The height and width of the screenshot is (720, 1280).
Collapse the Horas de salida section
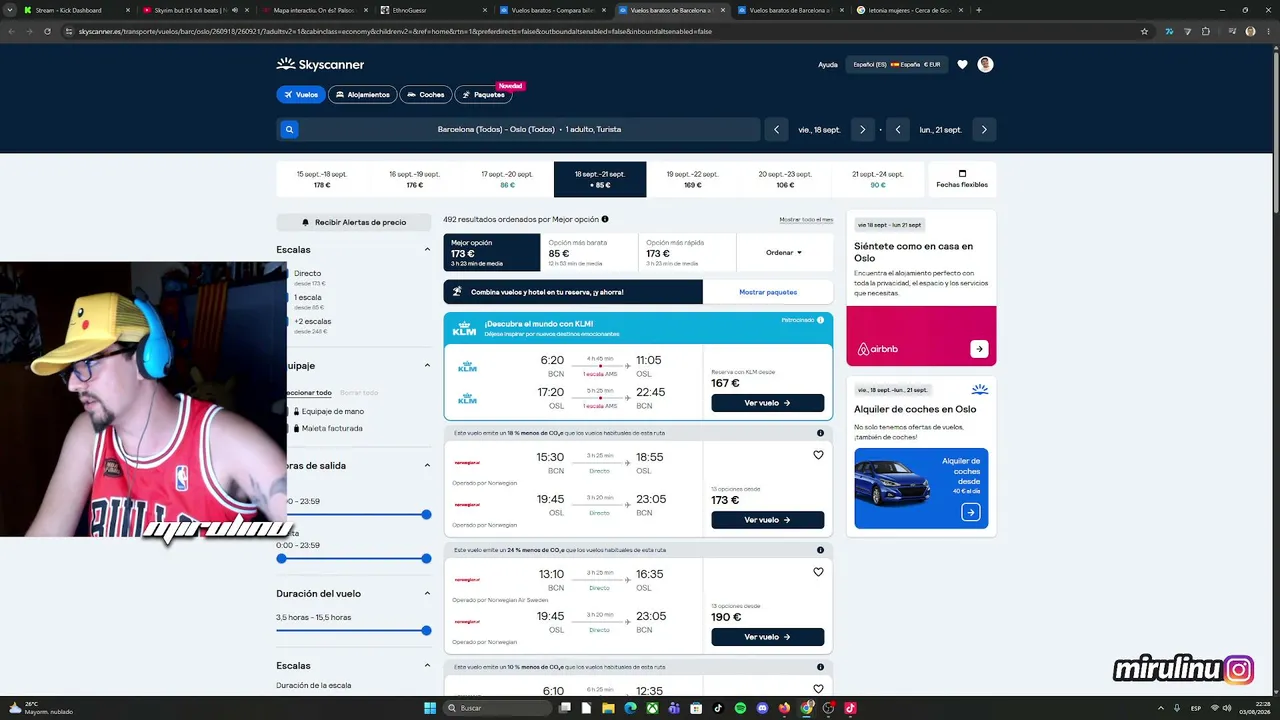point(427,466)
